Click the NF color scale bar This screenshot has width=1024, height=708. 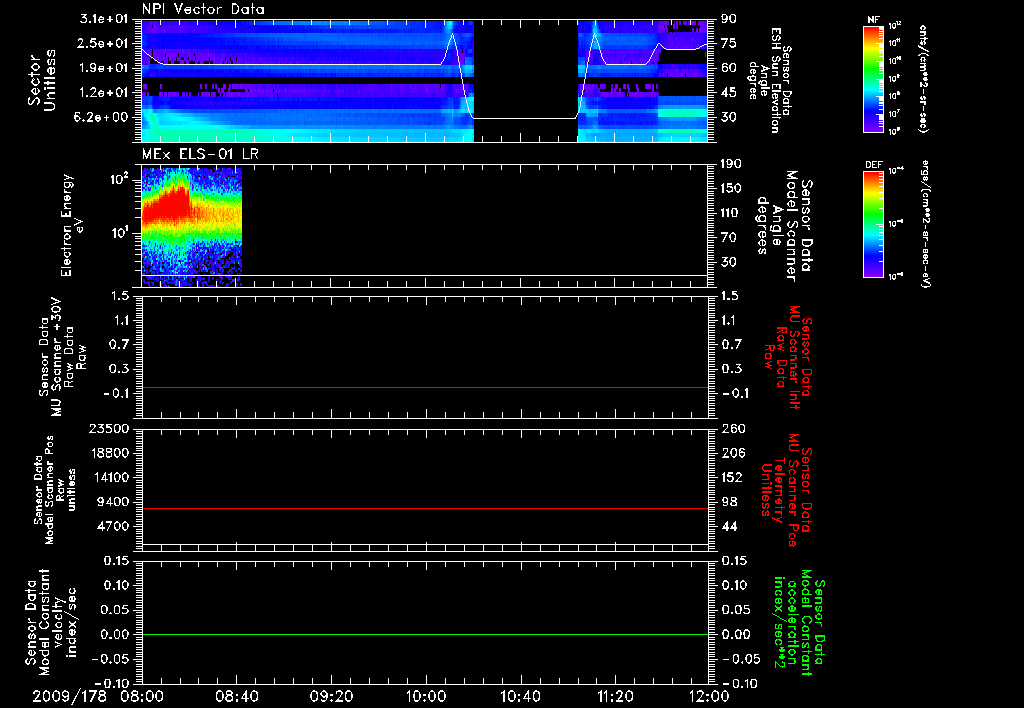coord(873,79)
